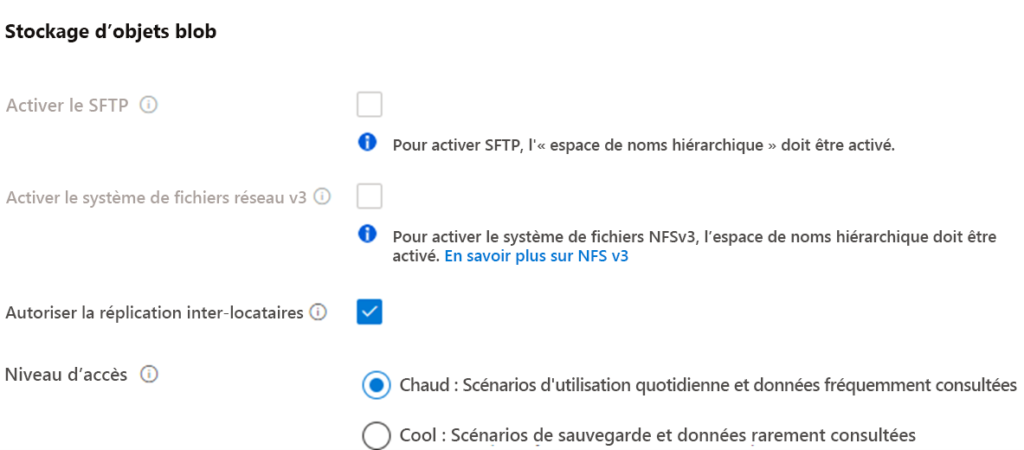Open the En savoir plus sur NFS v3 link
Viewport: 1024px width, 450px height.
pos(536,257)
